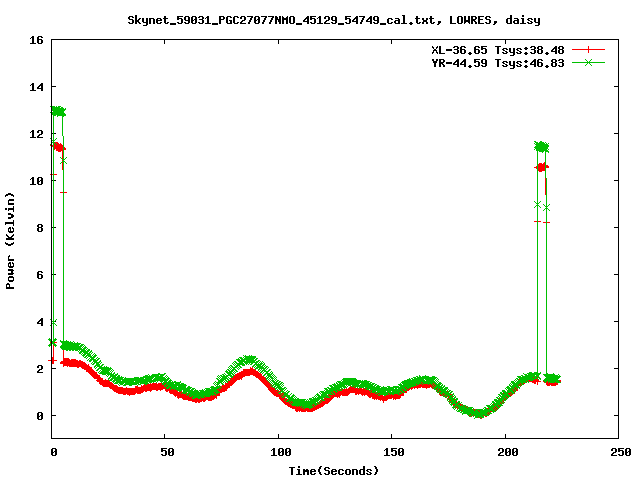Click the y-axis tick label 14
This screenshot has height=480, width=640.
pos(36,87)
